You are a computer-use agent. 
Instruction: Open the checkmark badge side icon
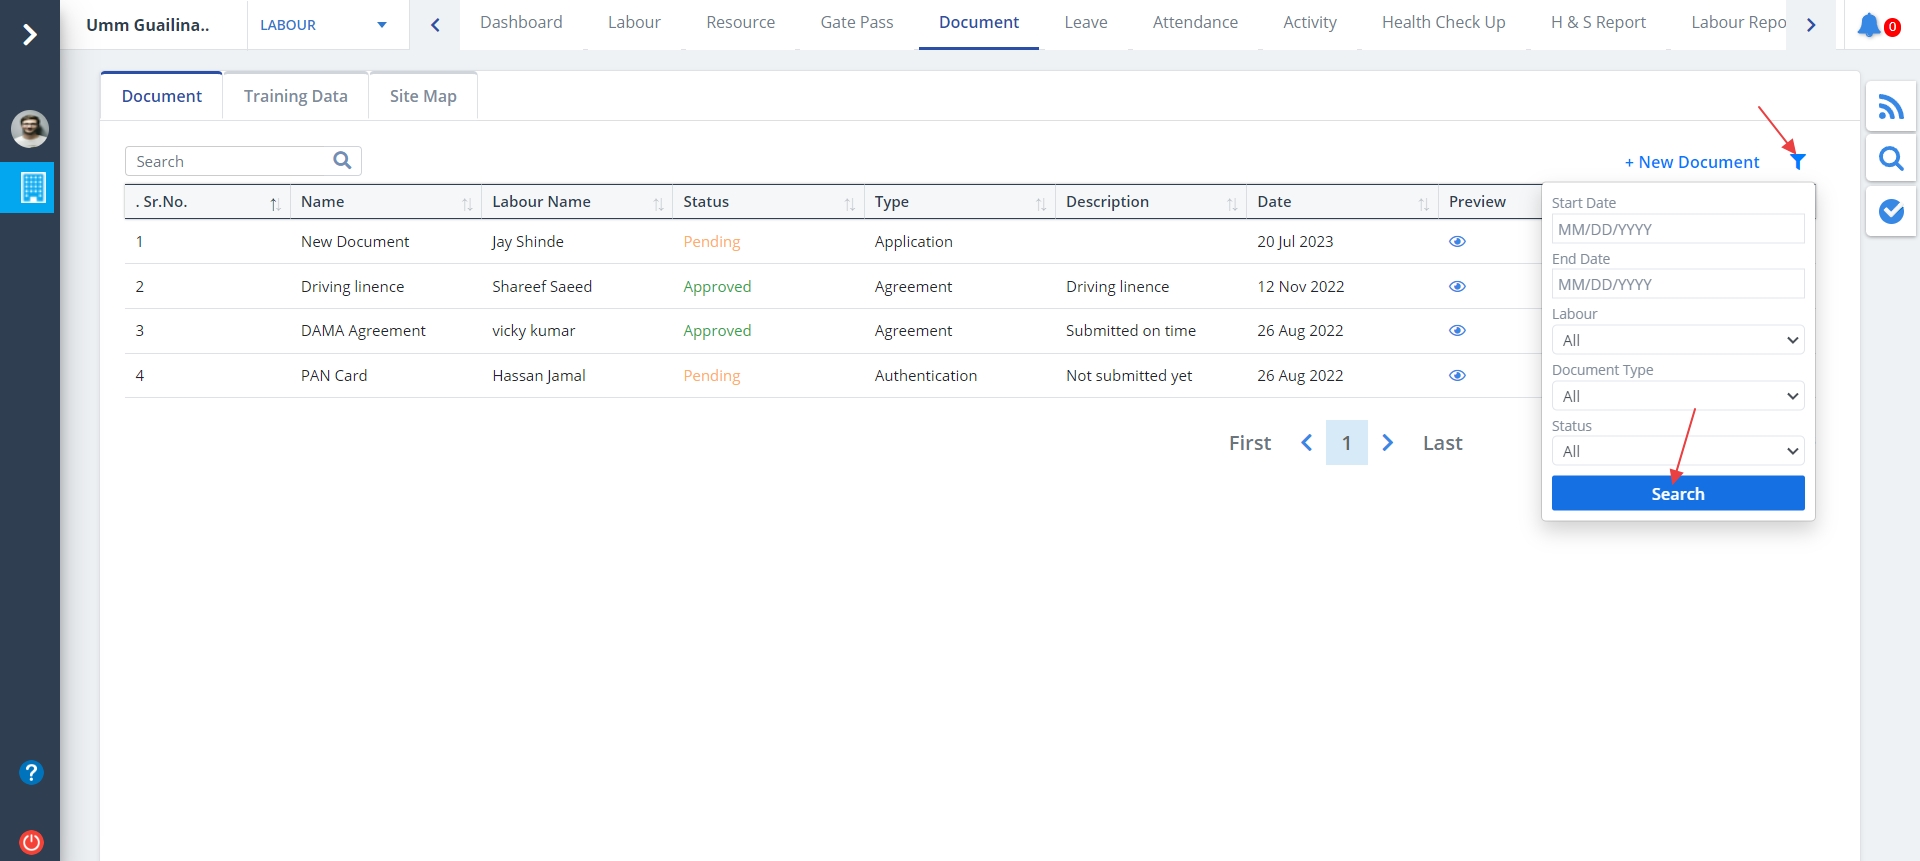1890,211
